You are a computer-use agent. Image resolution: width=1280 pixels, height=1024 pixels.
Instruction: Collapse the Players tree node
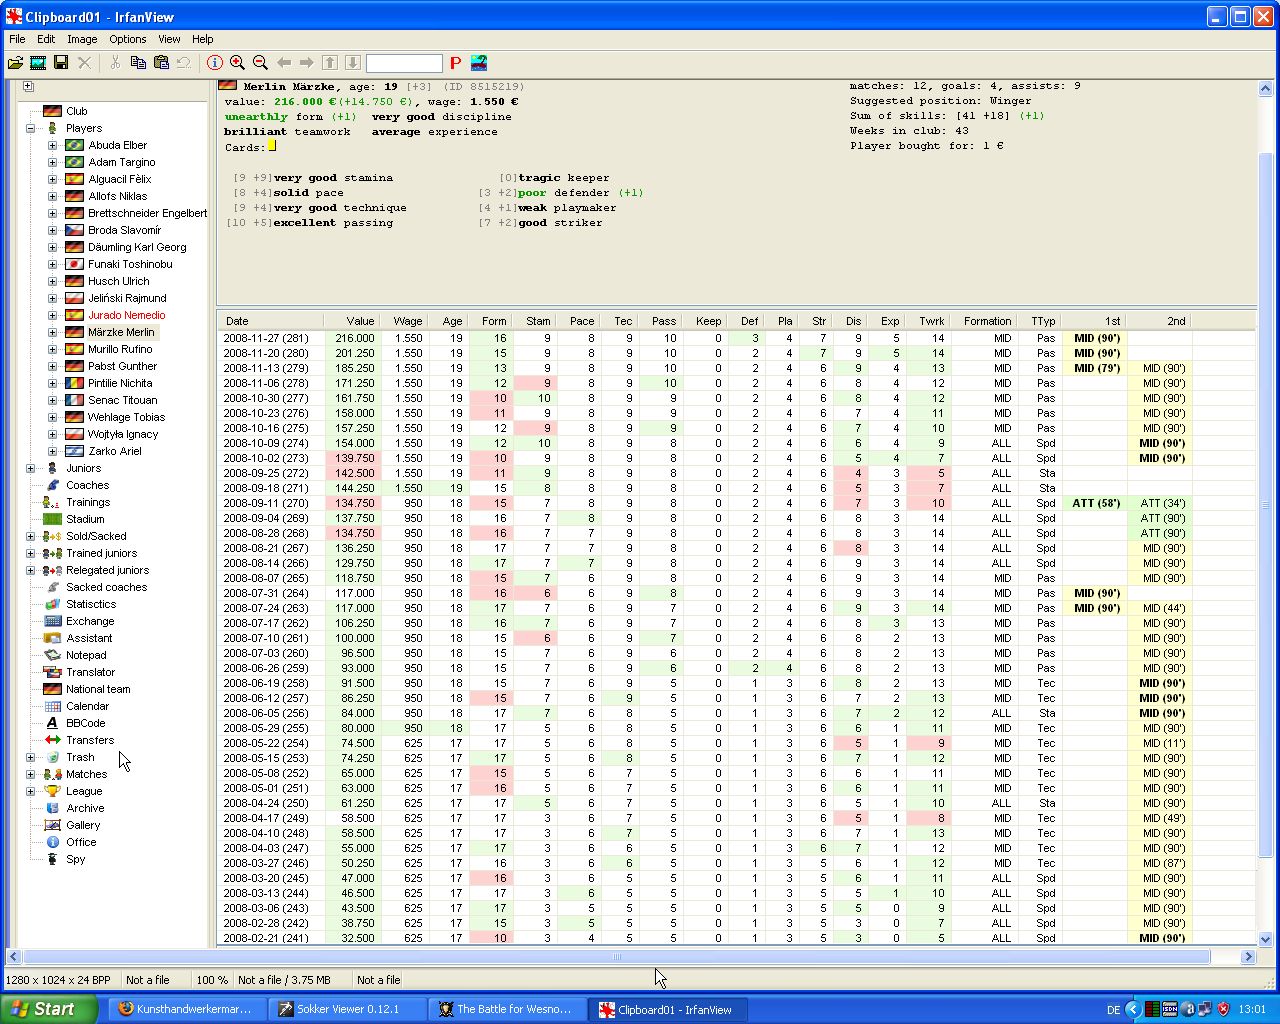[30, 128]
